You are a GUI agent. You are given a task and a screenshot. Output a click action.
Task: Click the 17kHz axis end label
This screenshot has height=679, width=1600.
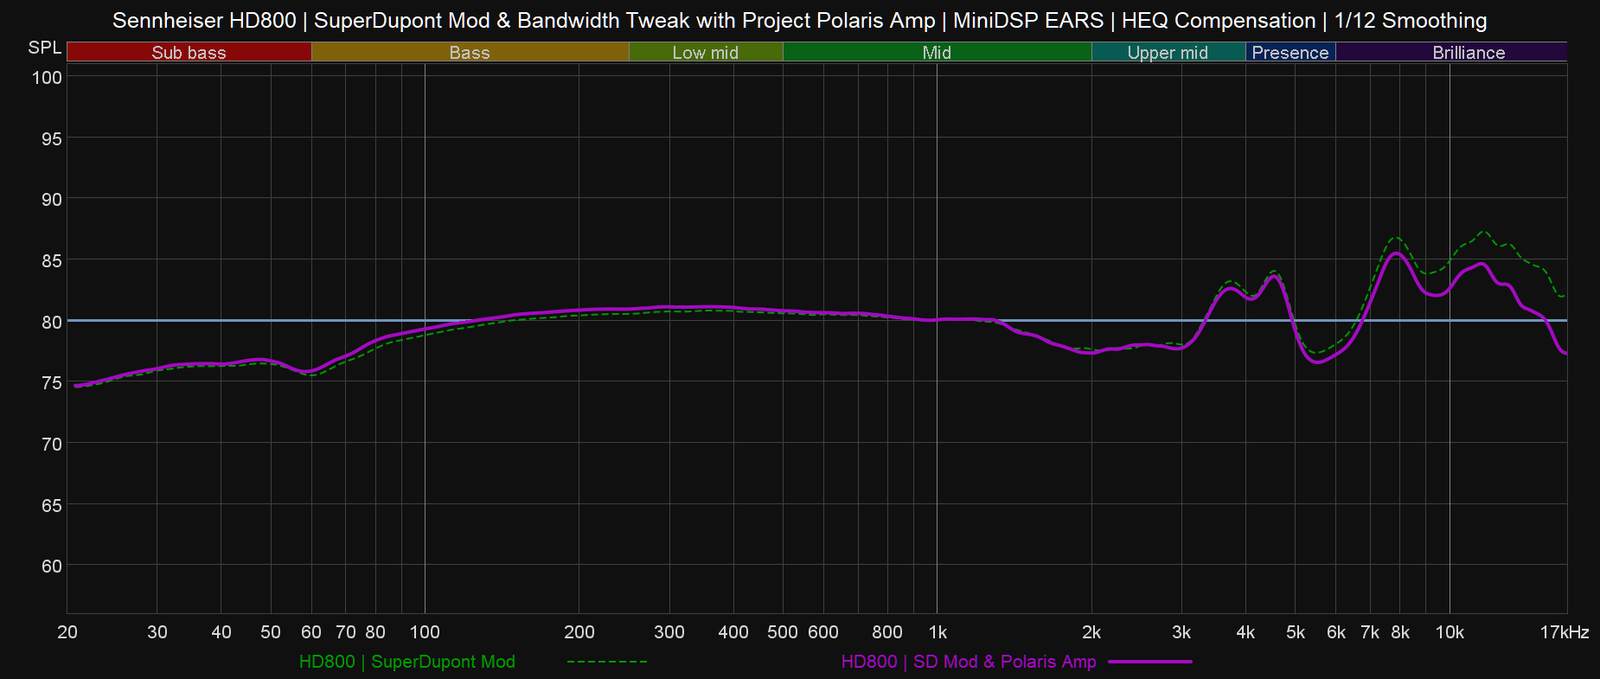(x=1564, y=632)
